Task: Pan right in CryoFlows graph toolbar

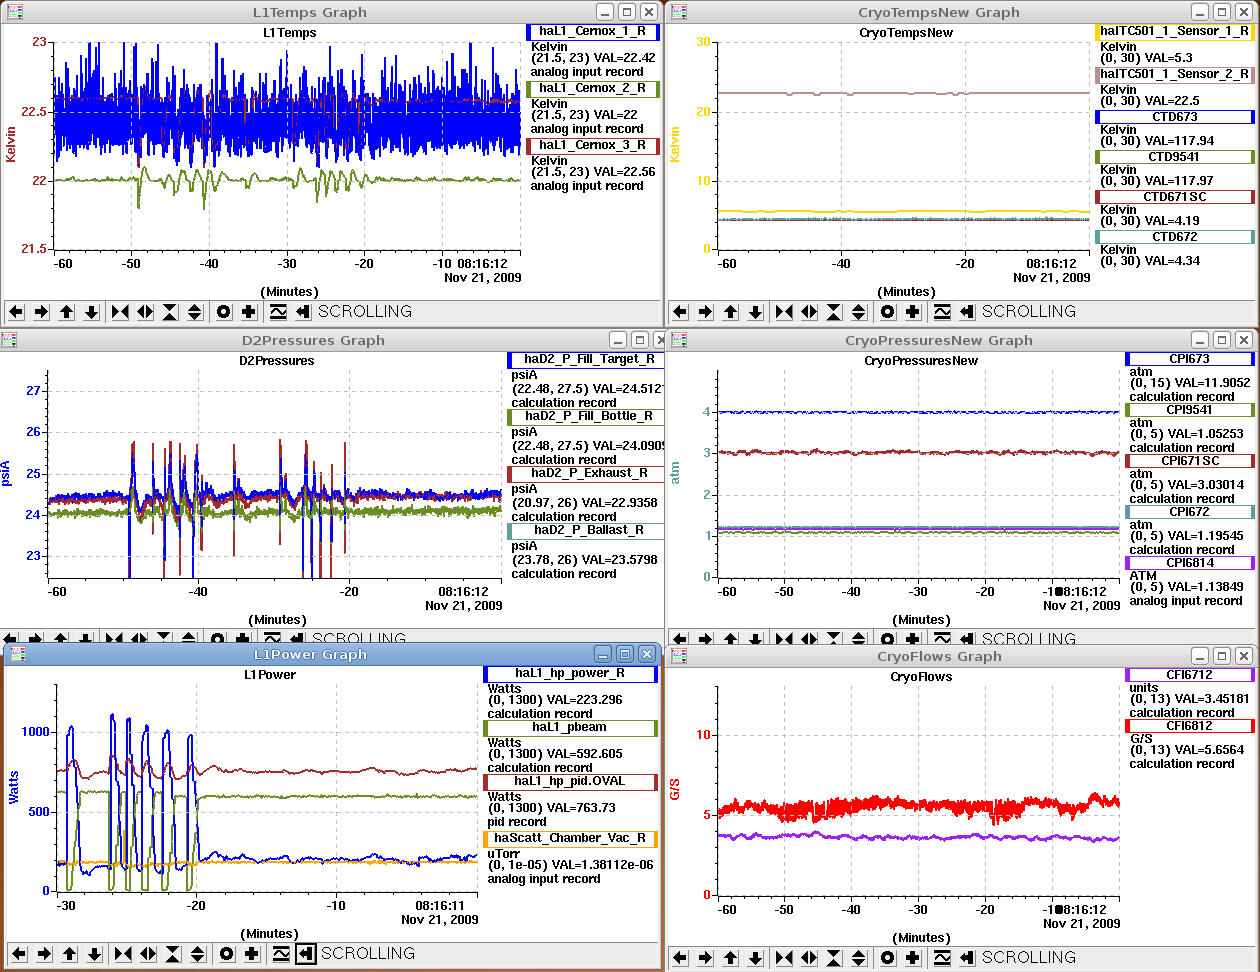Action: click(705, 958)
